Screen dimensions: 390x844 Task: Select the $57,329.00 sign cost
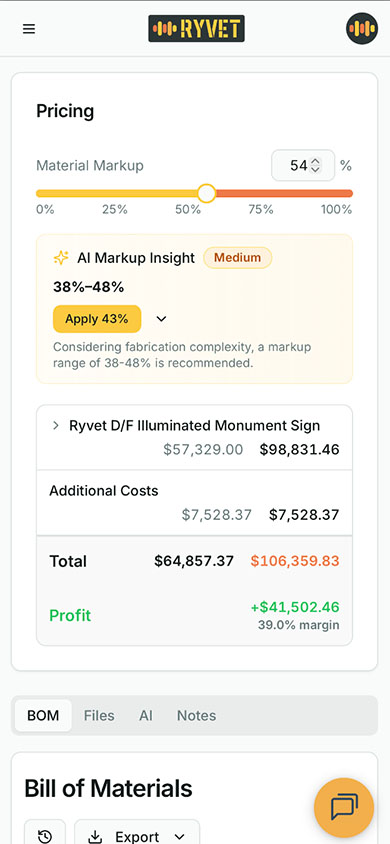pos(203,449)
